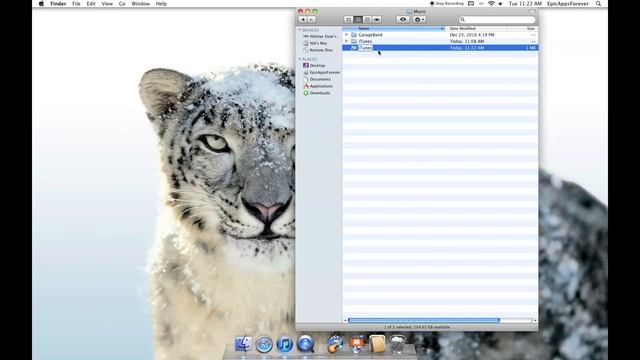Collapse the Places sidebar section
This screenshot has width=640, height=360.
(300, 60)
